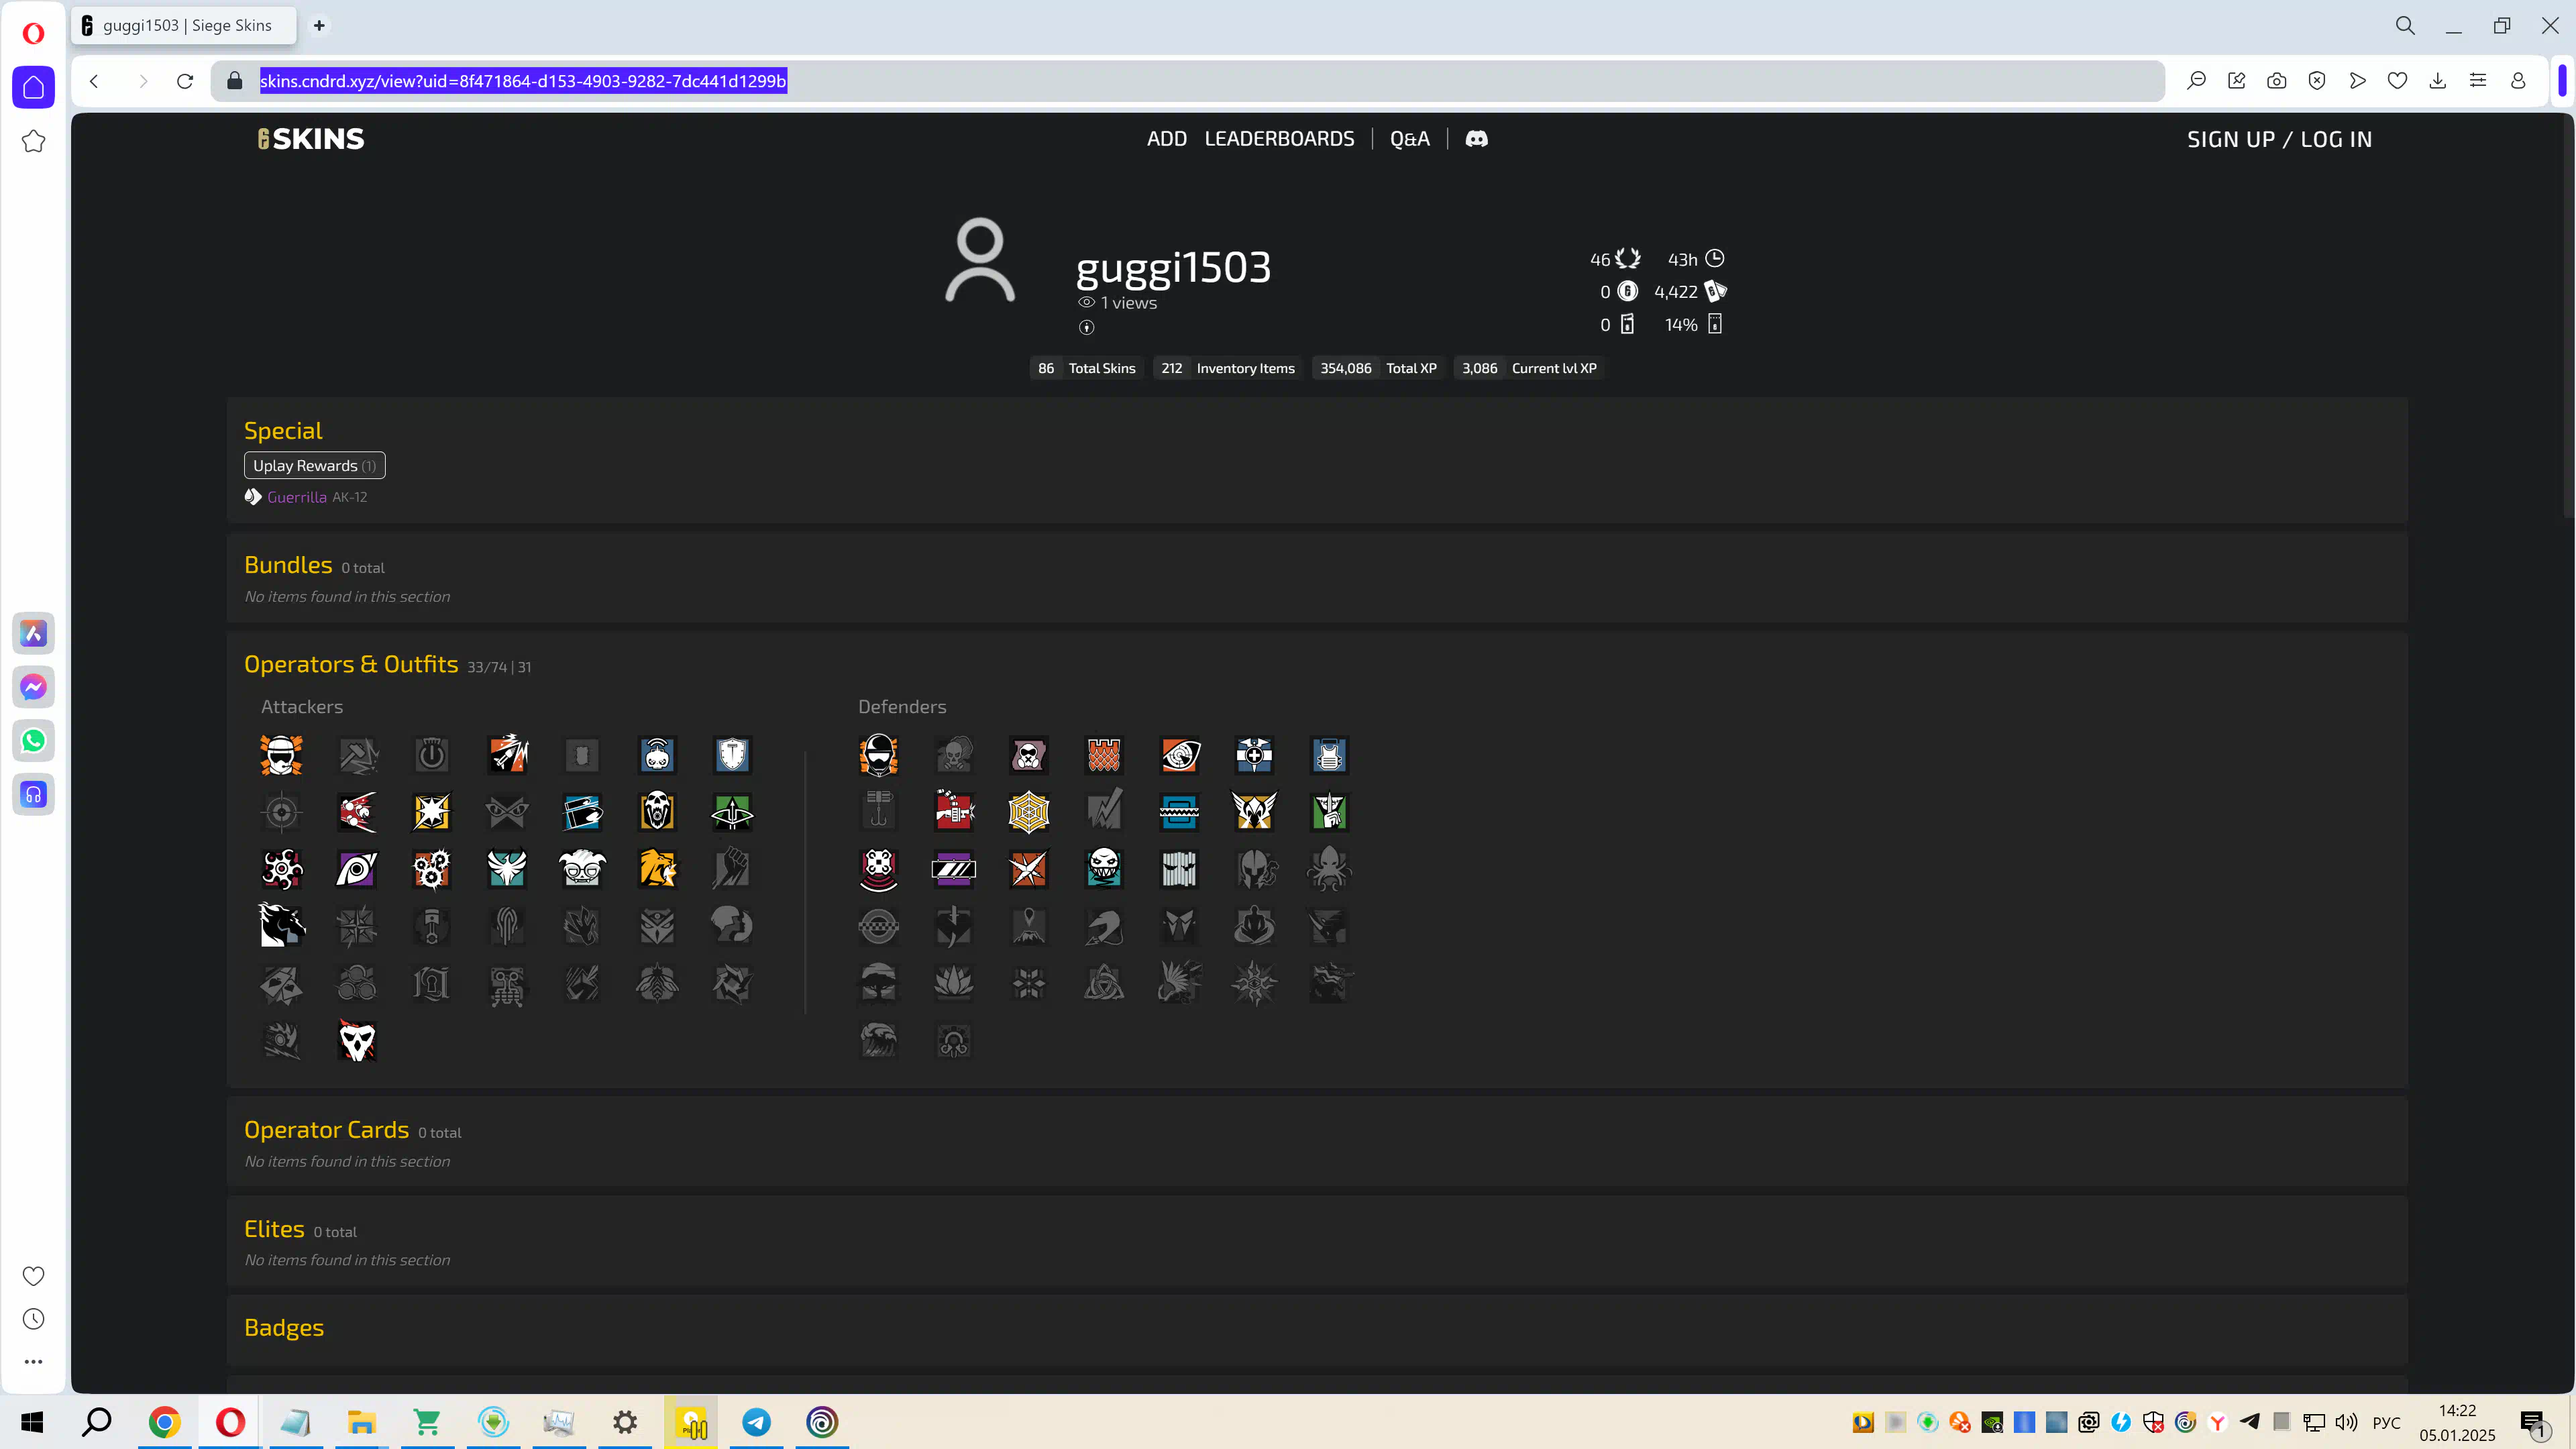Select the yellow Lion operator icon
Image resolution: width=2576 pixels, height=1449 pixels.
[x=657, y=869]
